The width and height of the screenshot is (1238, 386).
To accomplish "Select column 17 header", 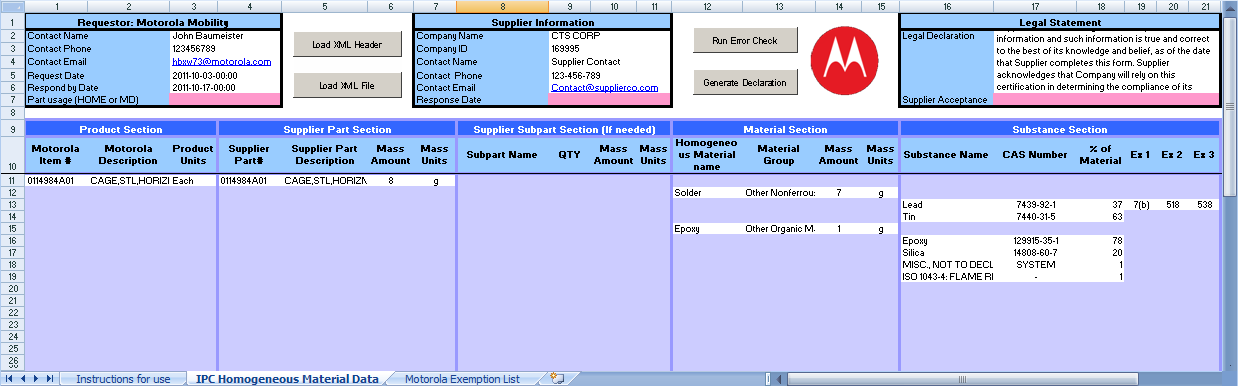I will [x=1035, y=6].
